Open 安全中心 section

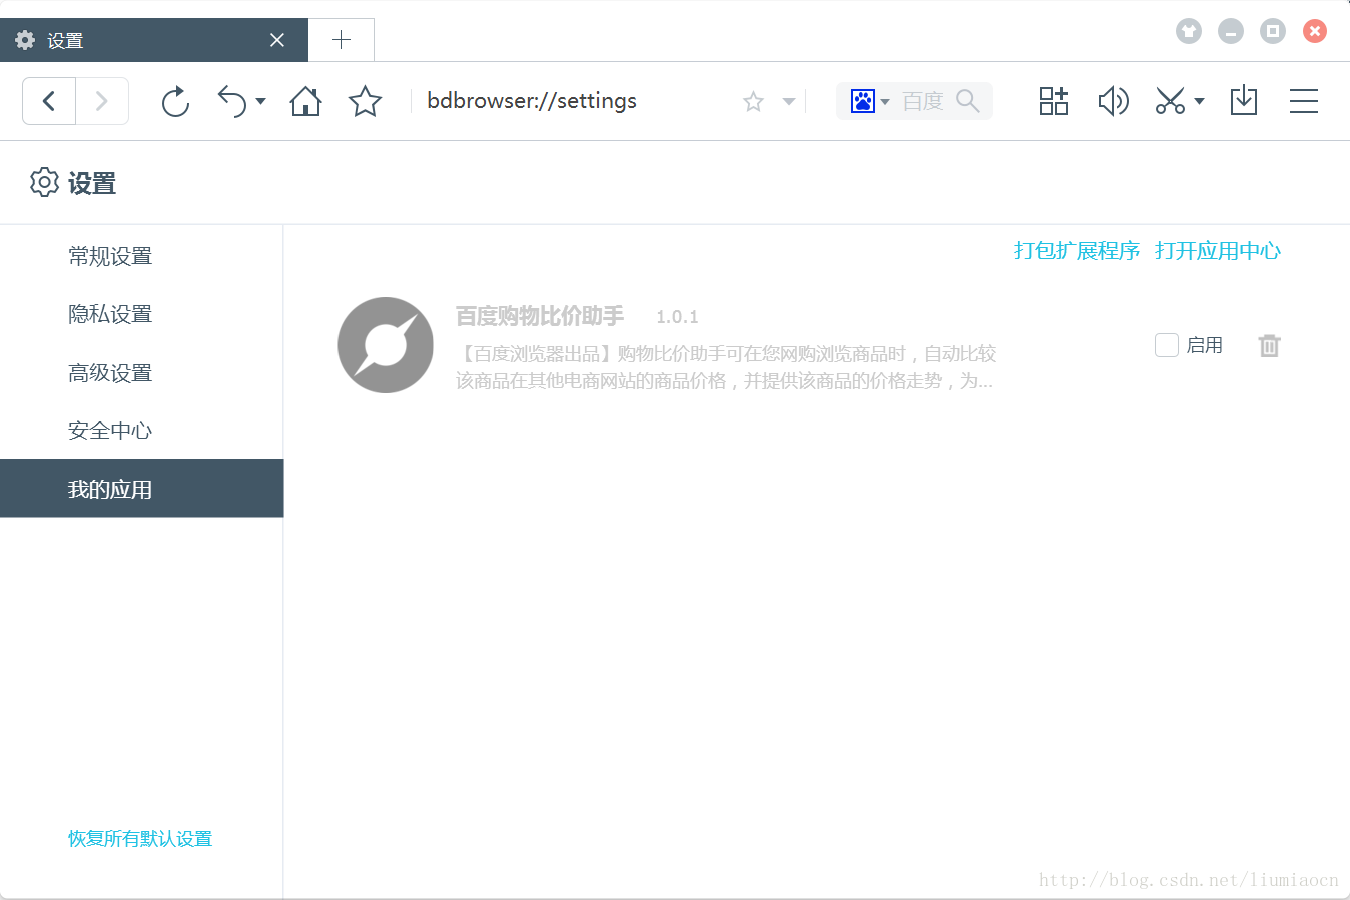point(141,431)
